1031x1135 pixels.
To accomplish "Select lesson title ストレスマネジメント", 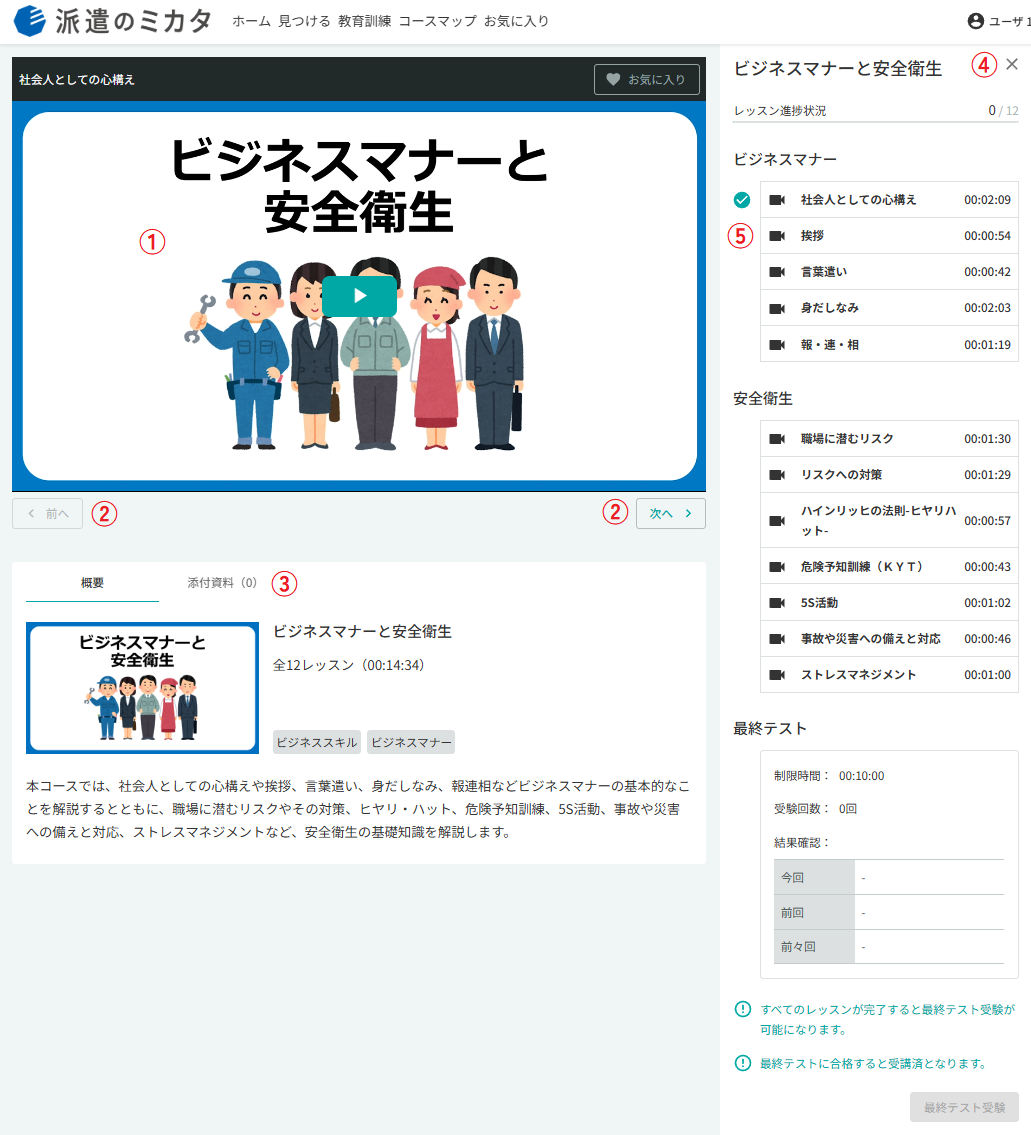I will (859, 675).
